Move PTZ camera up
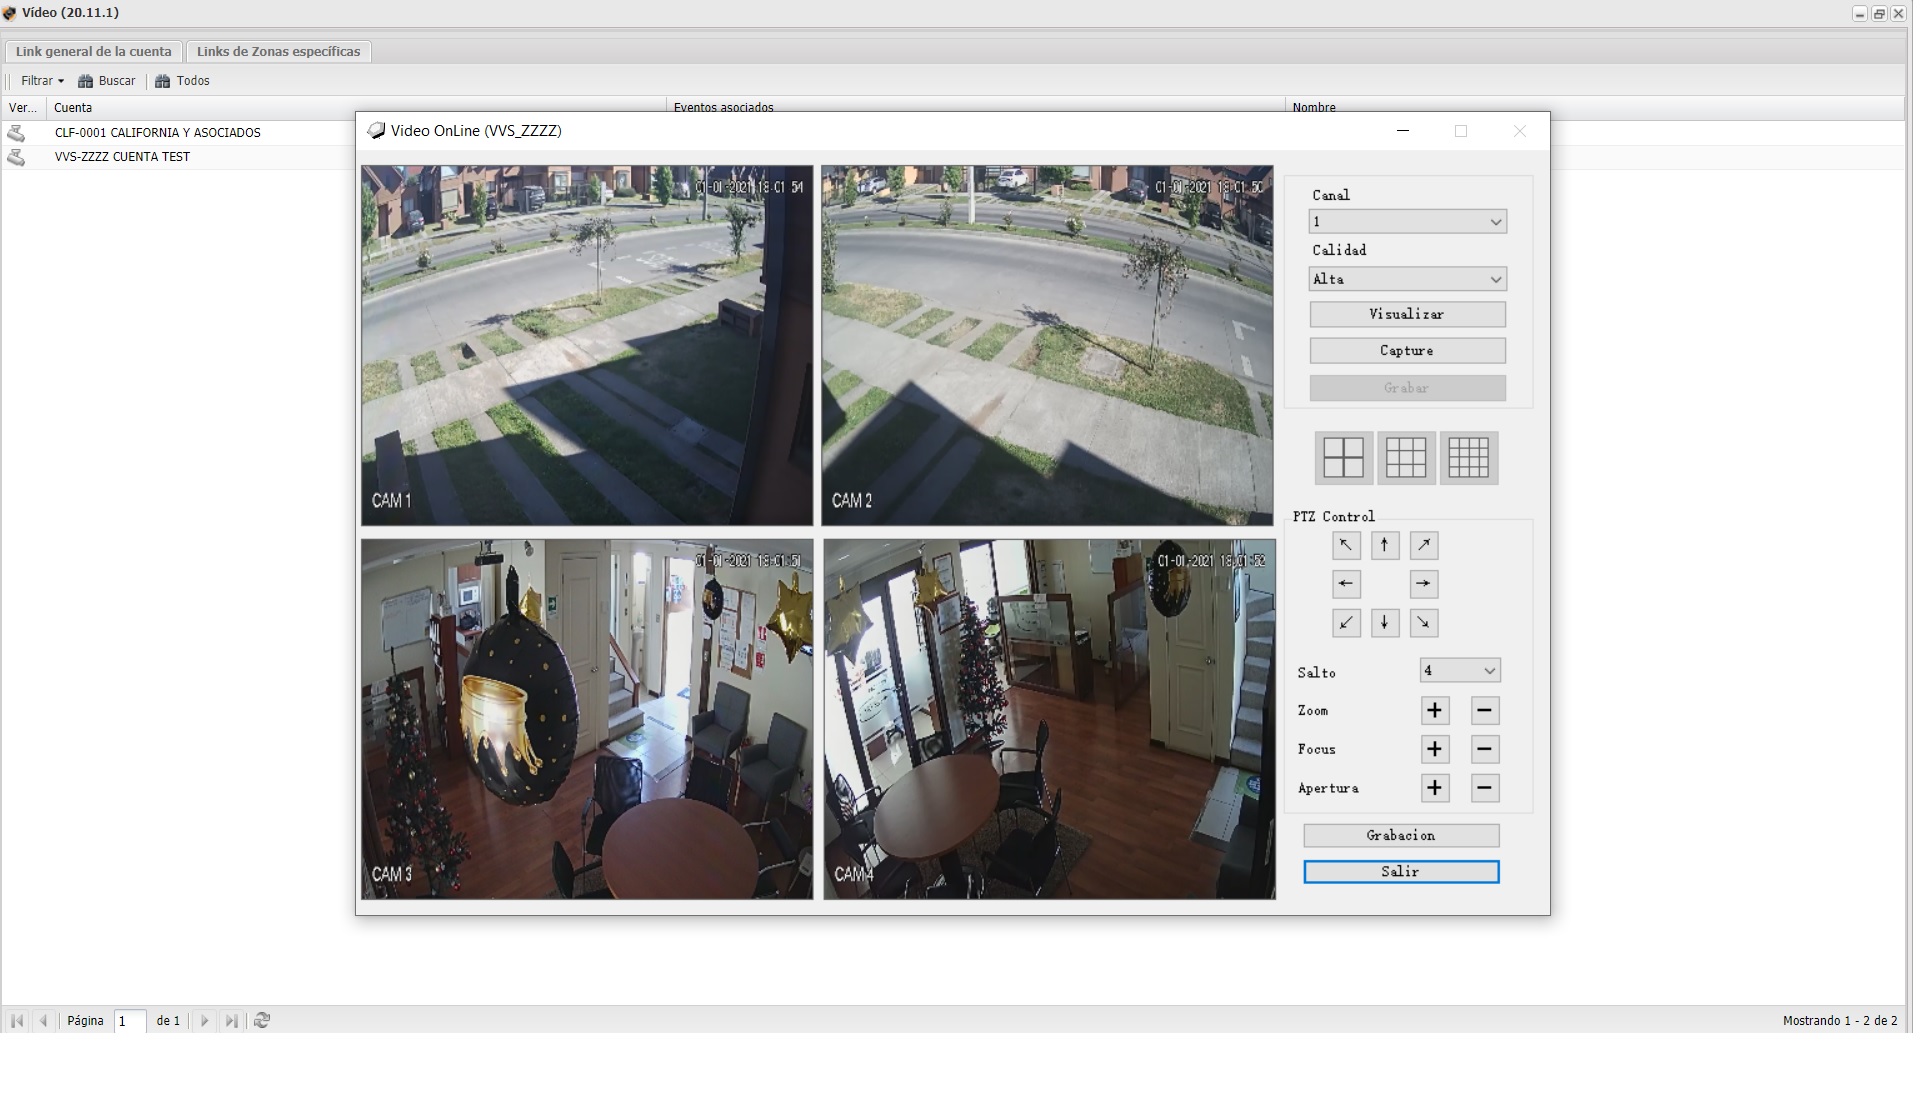 click(1385, 545)
